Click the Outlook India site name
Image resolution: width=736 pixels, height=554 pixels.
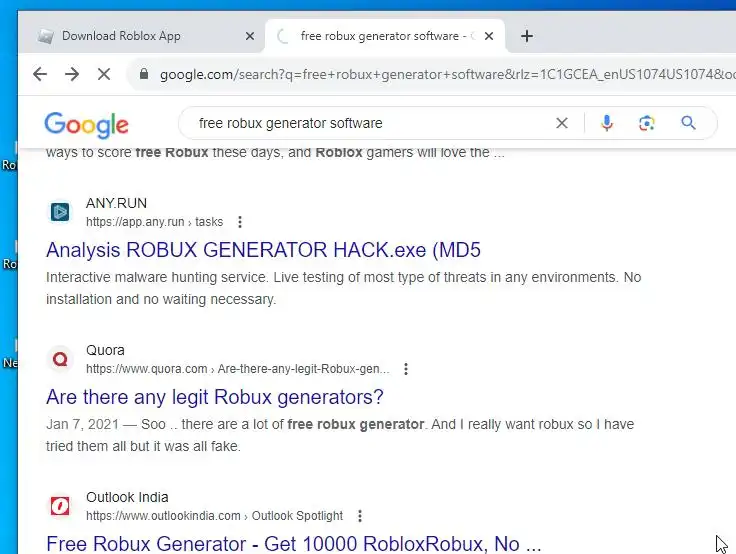pos(127,497)
